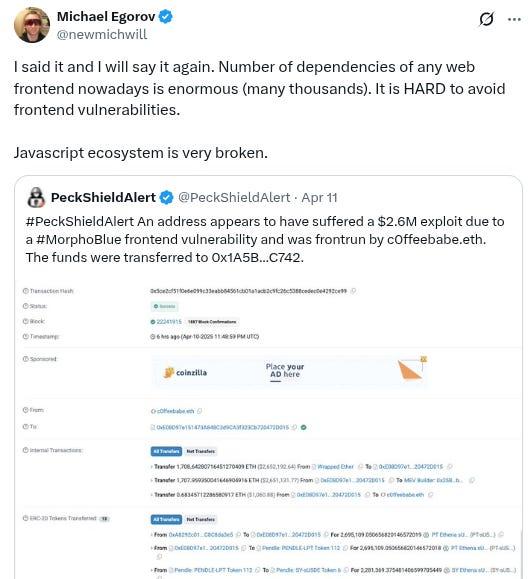Image resolution: width=528 pixels, height=579 pixels.
Task: Click PeckShieldAlert's verified badge
Action: 167,198
